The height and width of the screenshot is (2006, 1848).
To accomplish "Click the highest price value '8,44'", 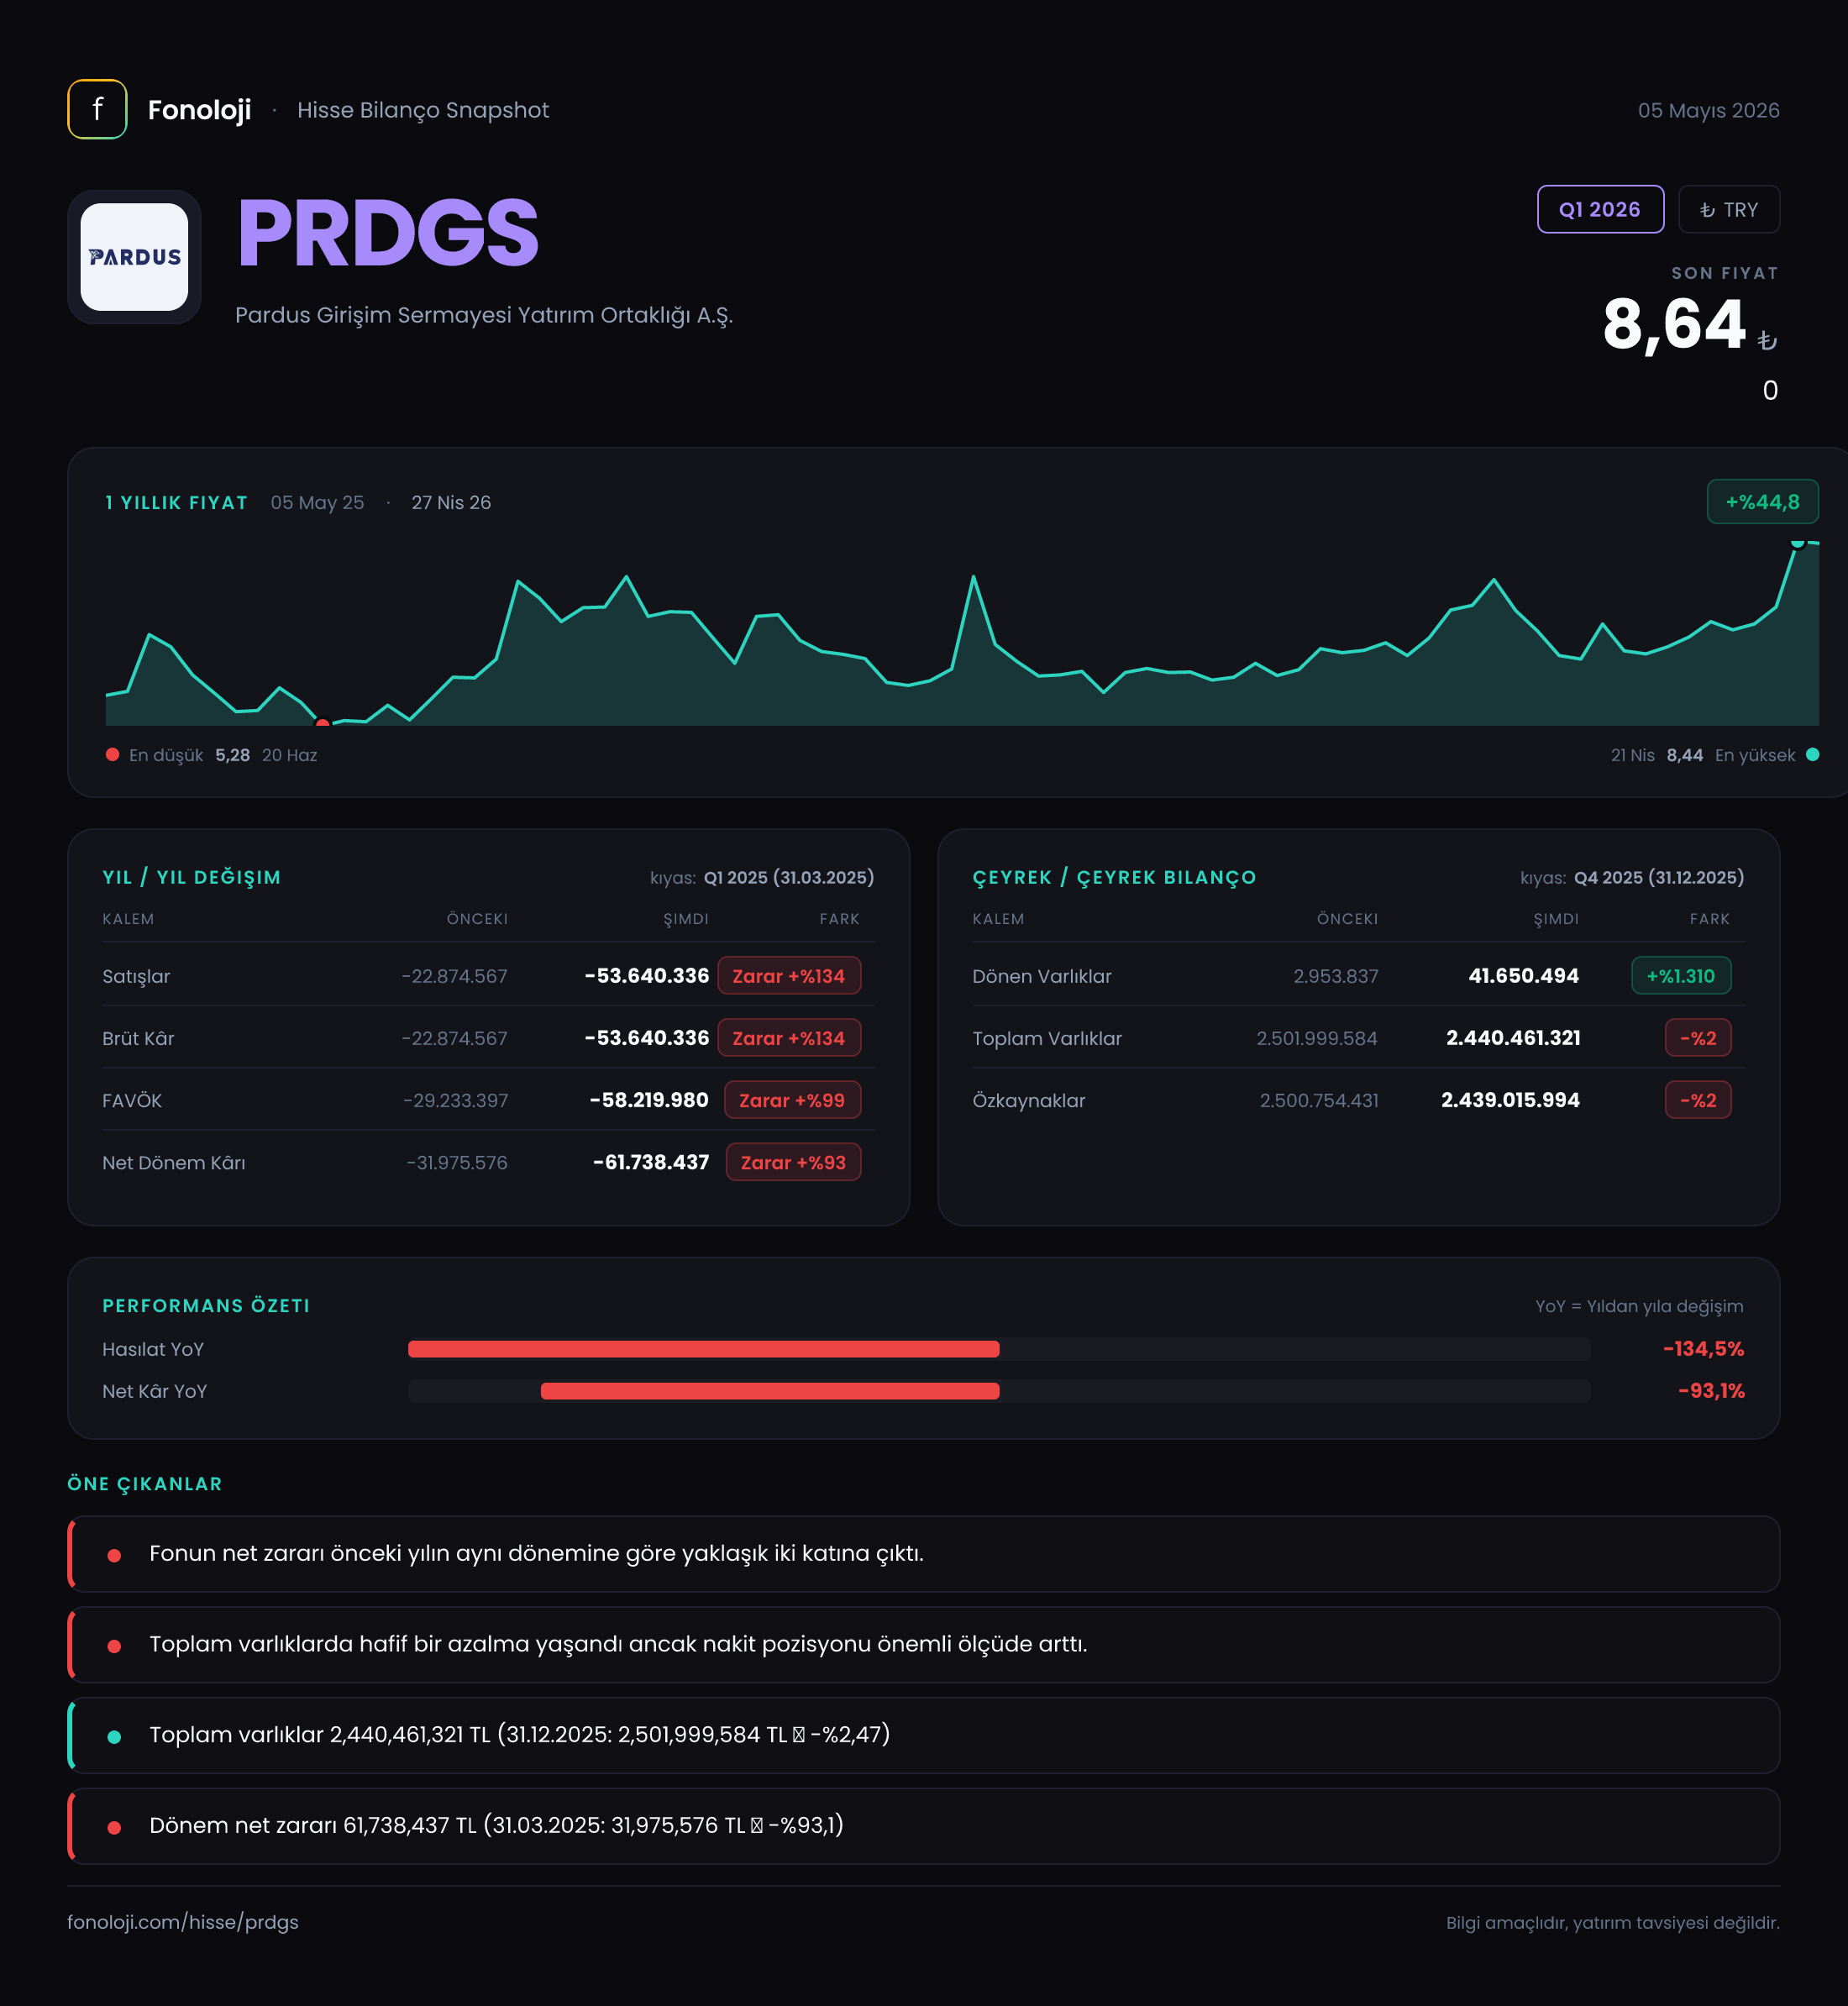I will click(x=1684, y=755).
